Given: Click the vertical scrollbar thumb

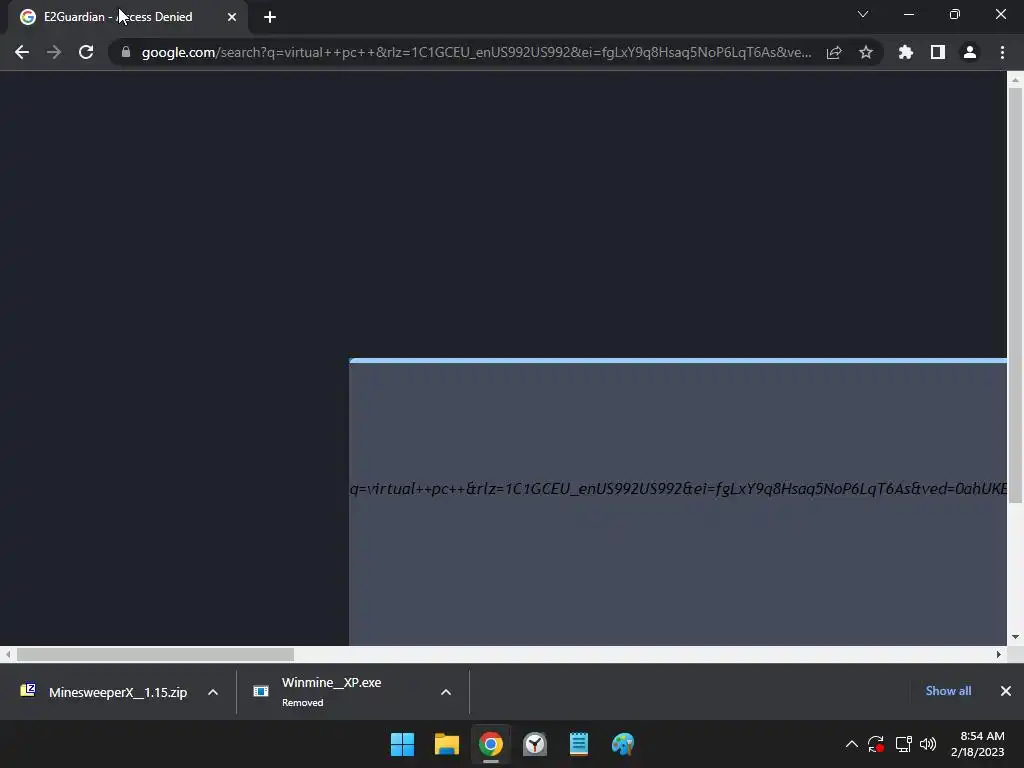Looking at the screenshot, I should pyautogui.click(x=1015, y=295).
